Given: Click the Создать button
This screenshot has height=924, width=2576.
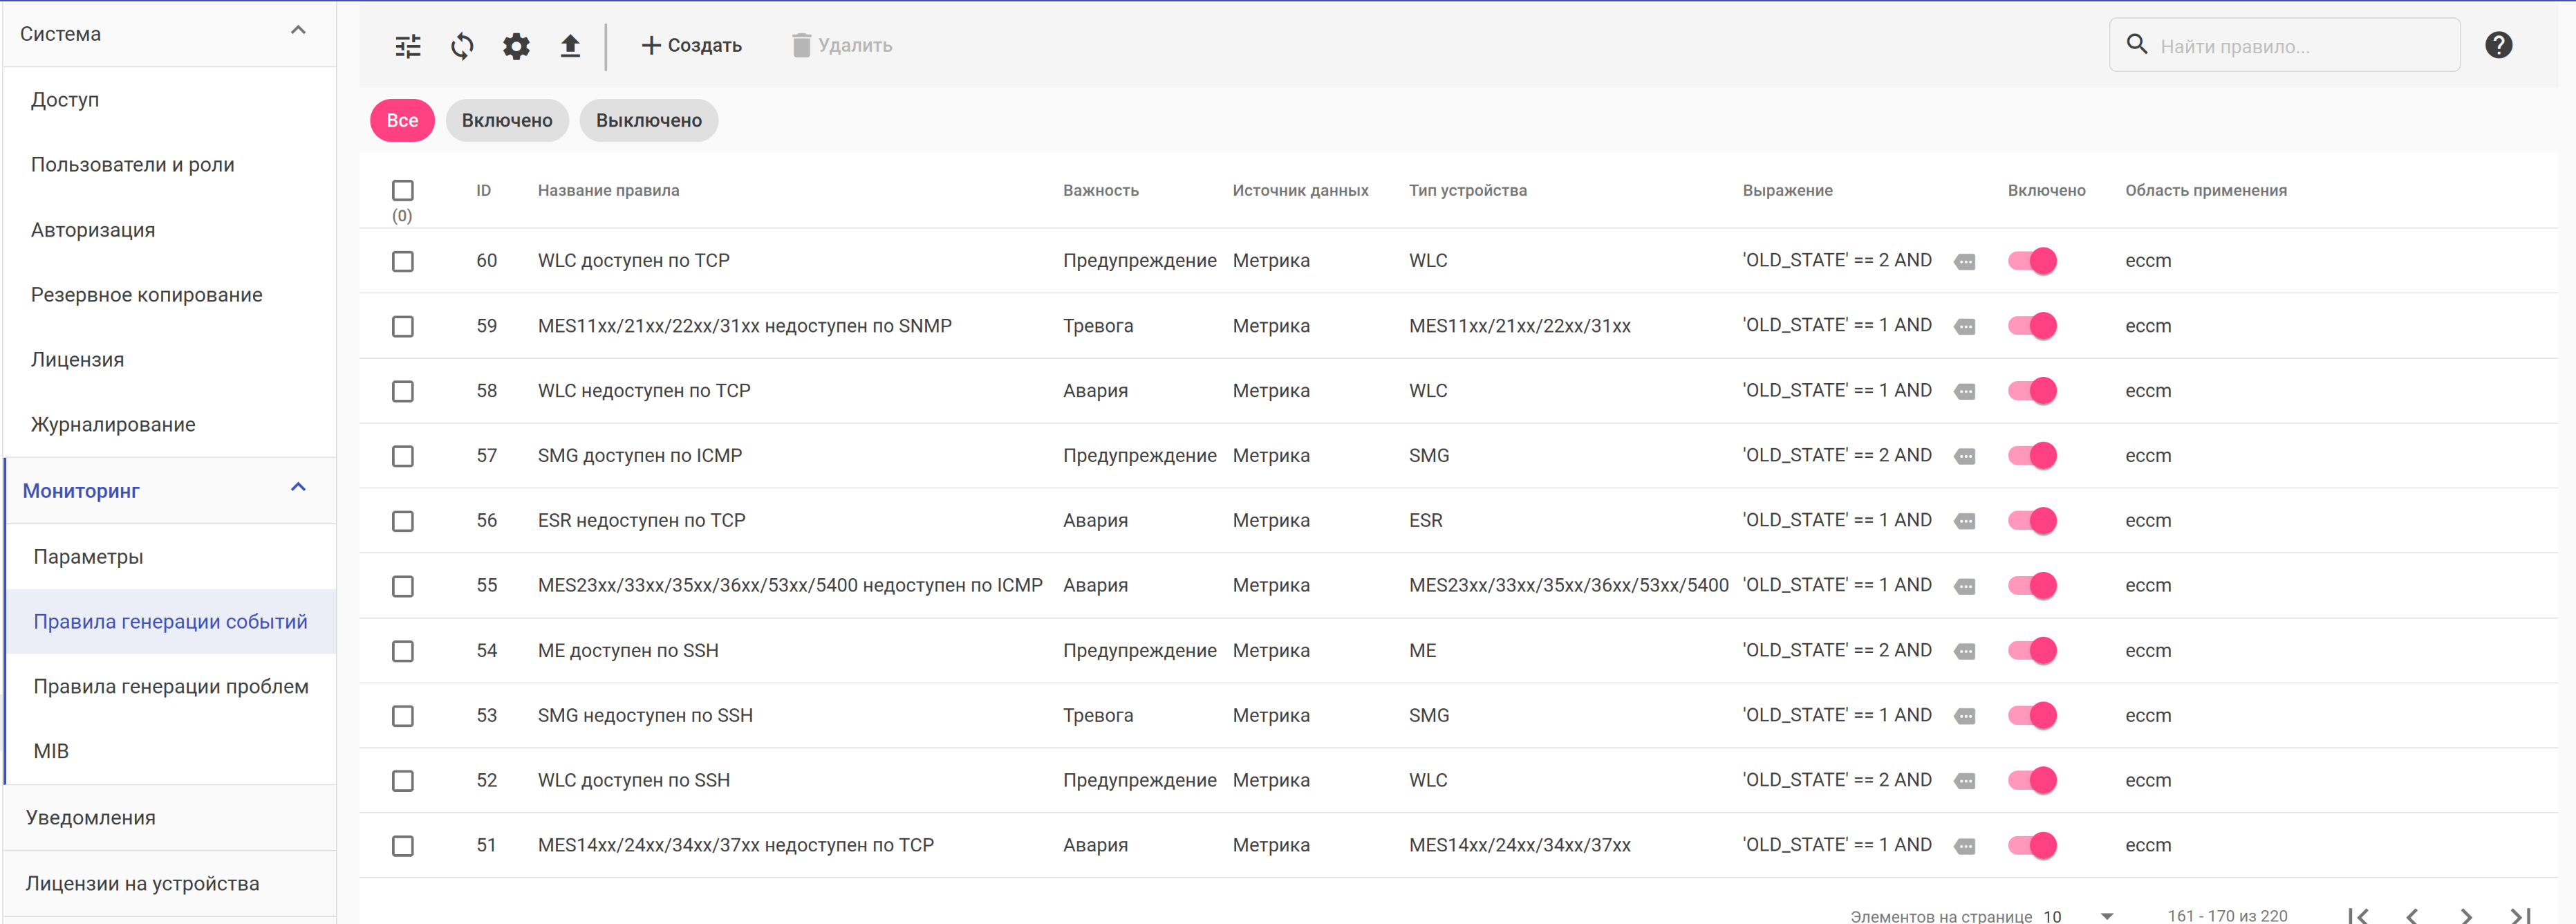Looking at the screenshot, I should coord(692,46).
